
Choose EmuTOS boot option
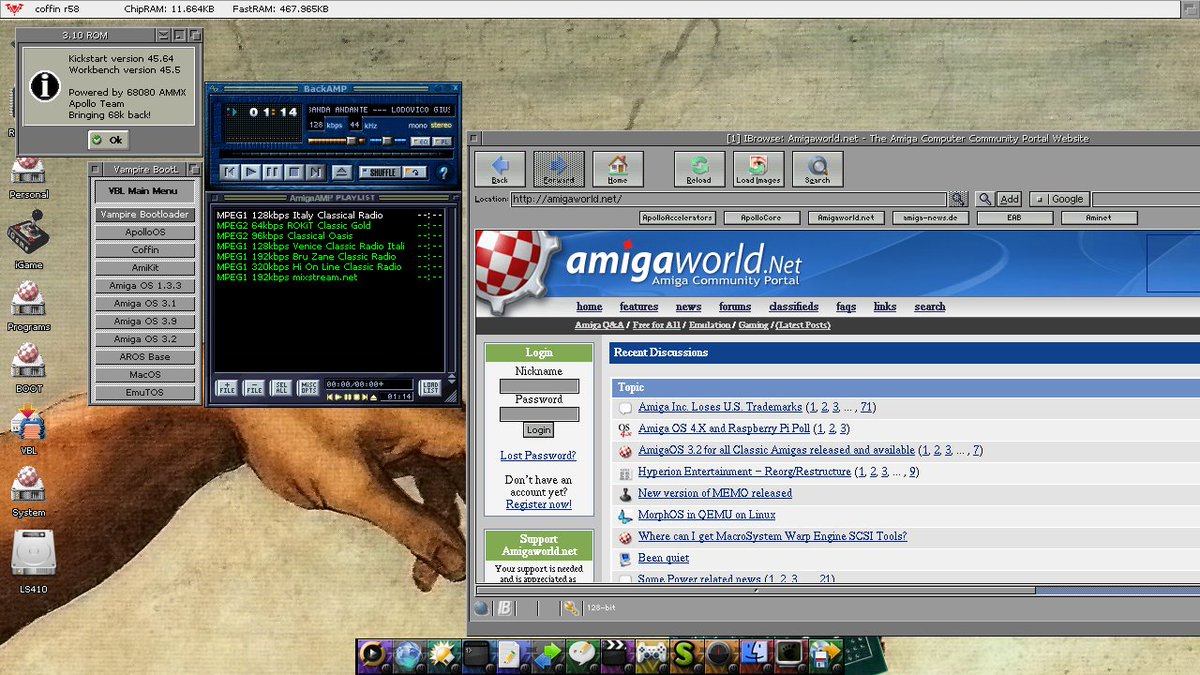click(x=145, y=393)
